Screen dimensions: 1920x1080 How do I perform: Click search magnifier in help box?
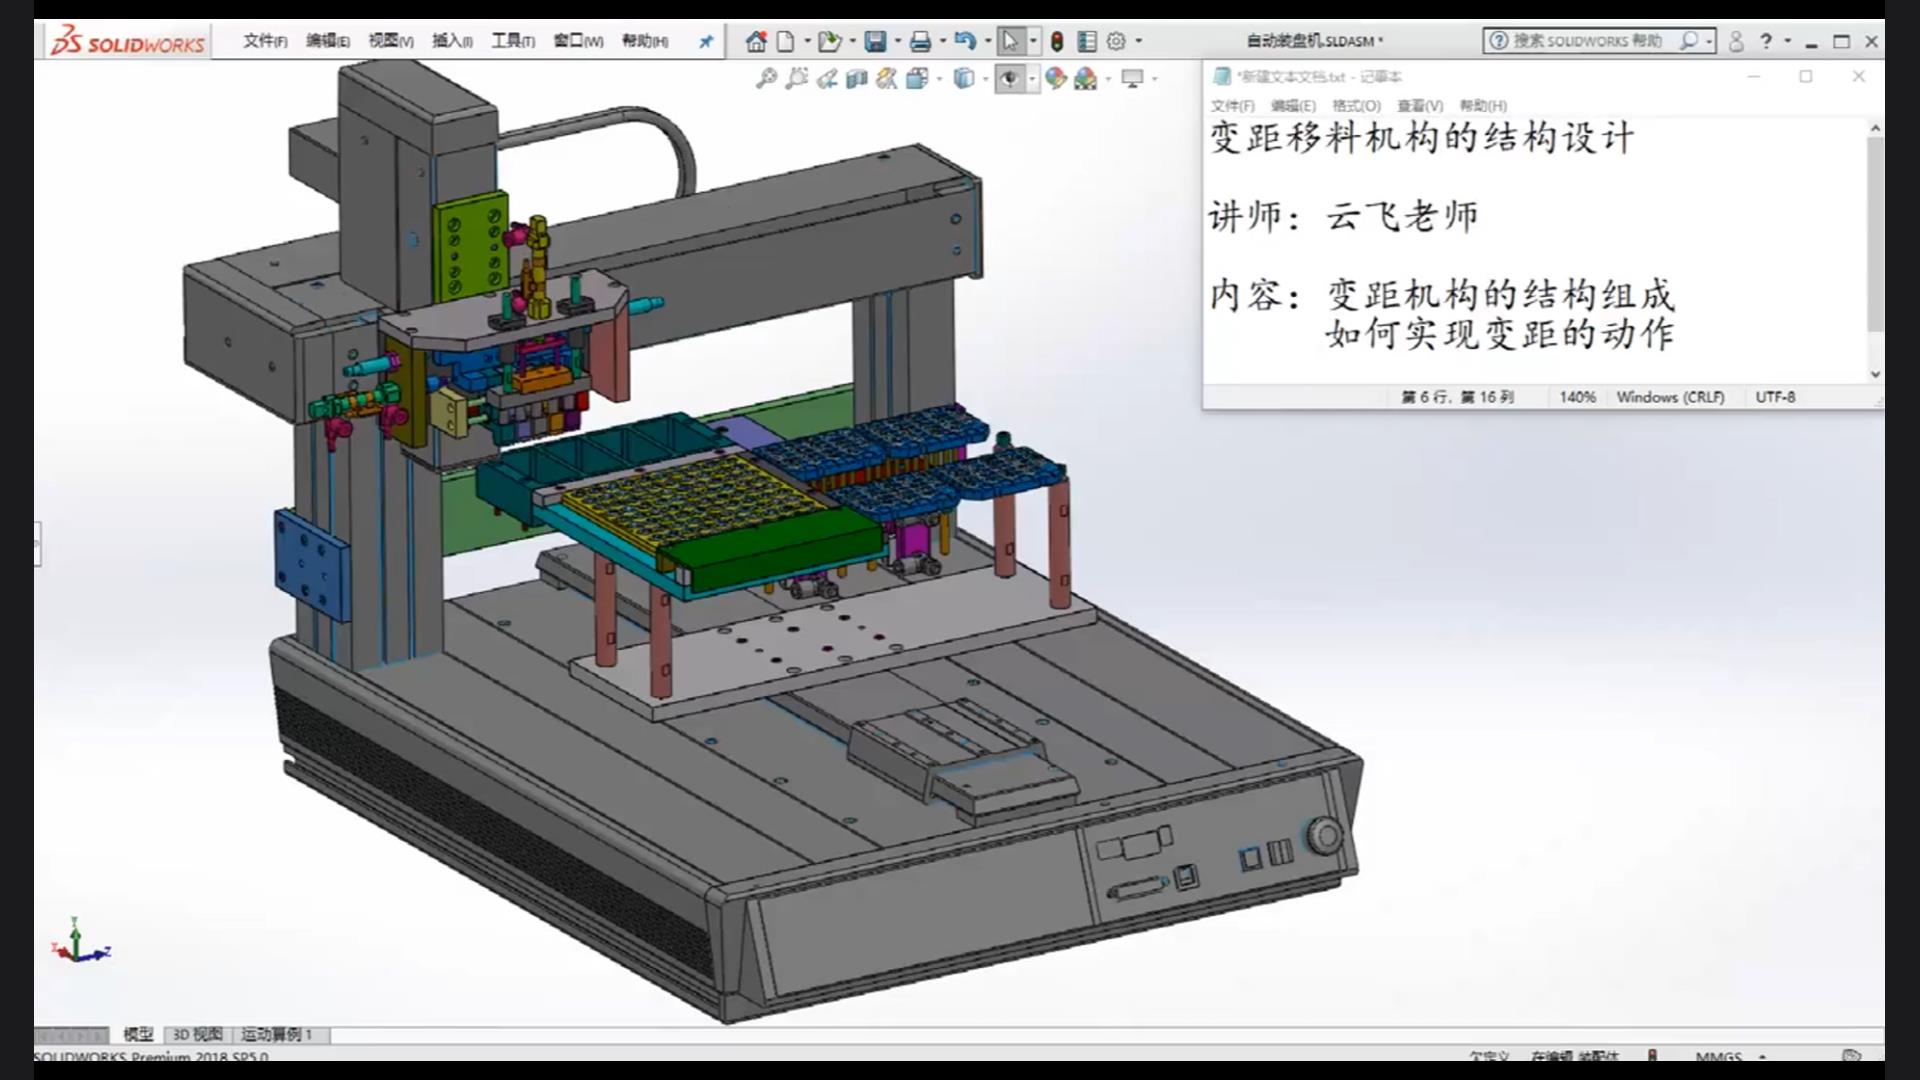click(x=1689, y=41)
